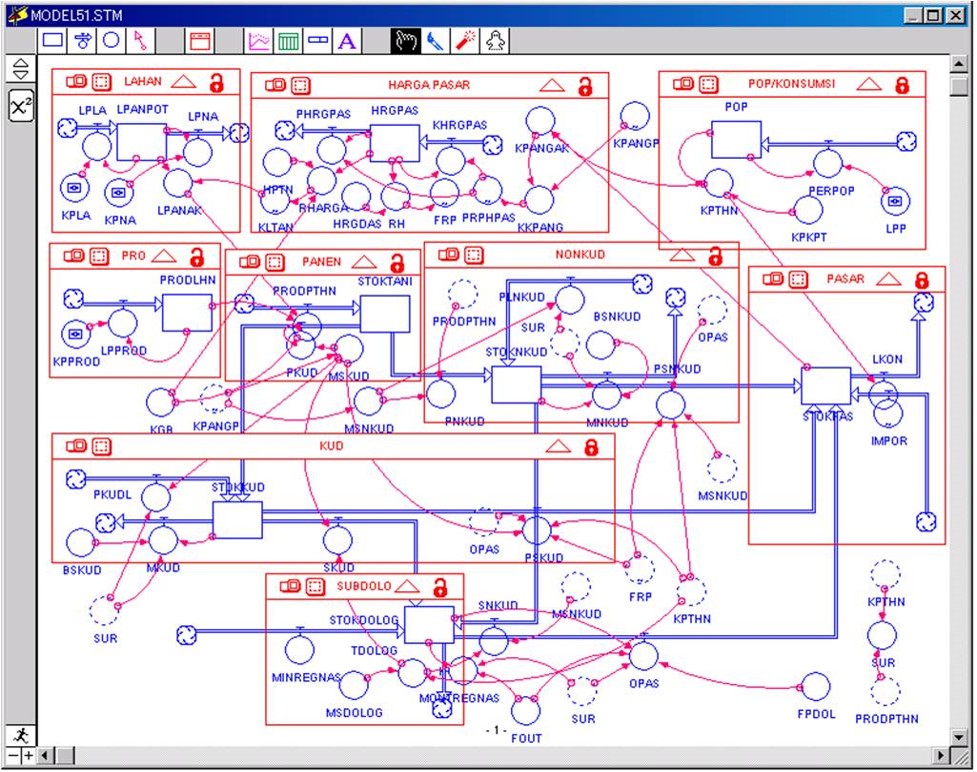This screenshot has width=977, height=772.
Task: Toggle the lock on SUBDOLOG sector
Action: [x=440, y=586]
